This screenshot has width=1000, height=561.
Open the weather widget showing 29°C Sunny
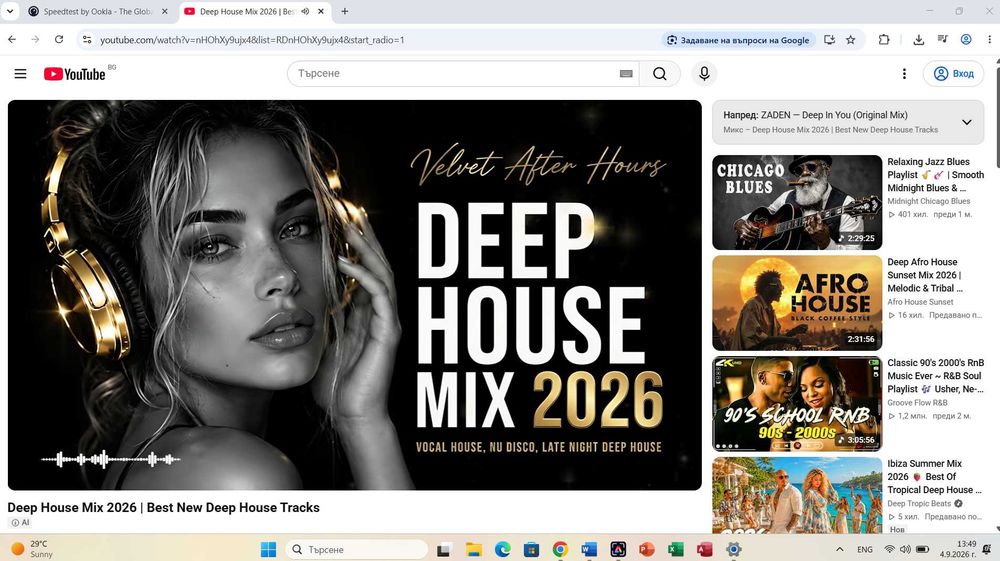click(33, 549)
